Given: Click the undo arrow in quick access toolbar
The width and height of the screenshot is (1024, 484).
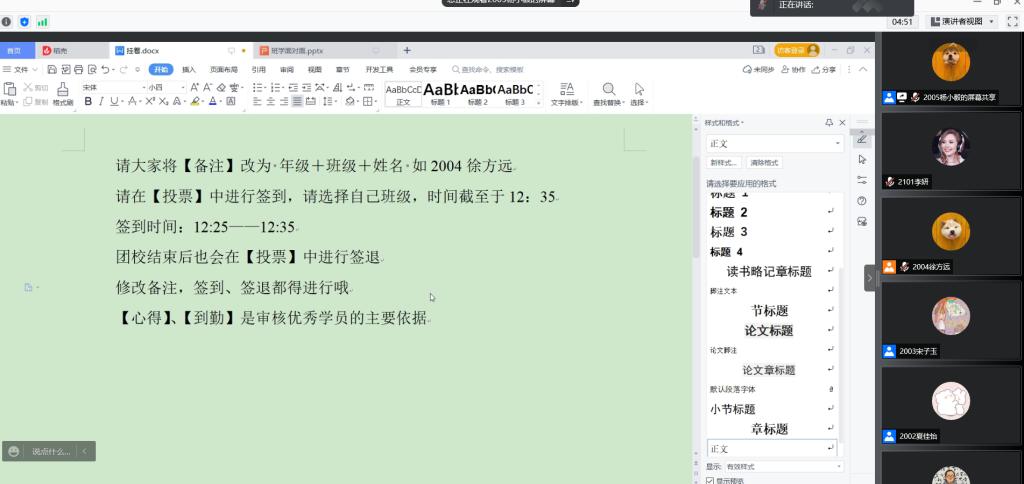Looking at the screenshot, I should click(x=105, y=70).
